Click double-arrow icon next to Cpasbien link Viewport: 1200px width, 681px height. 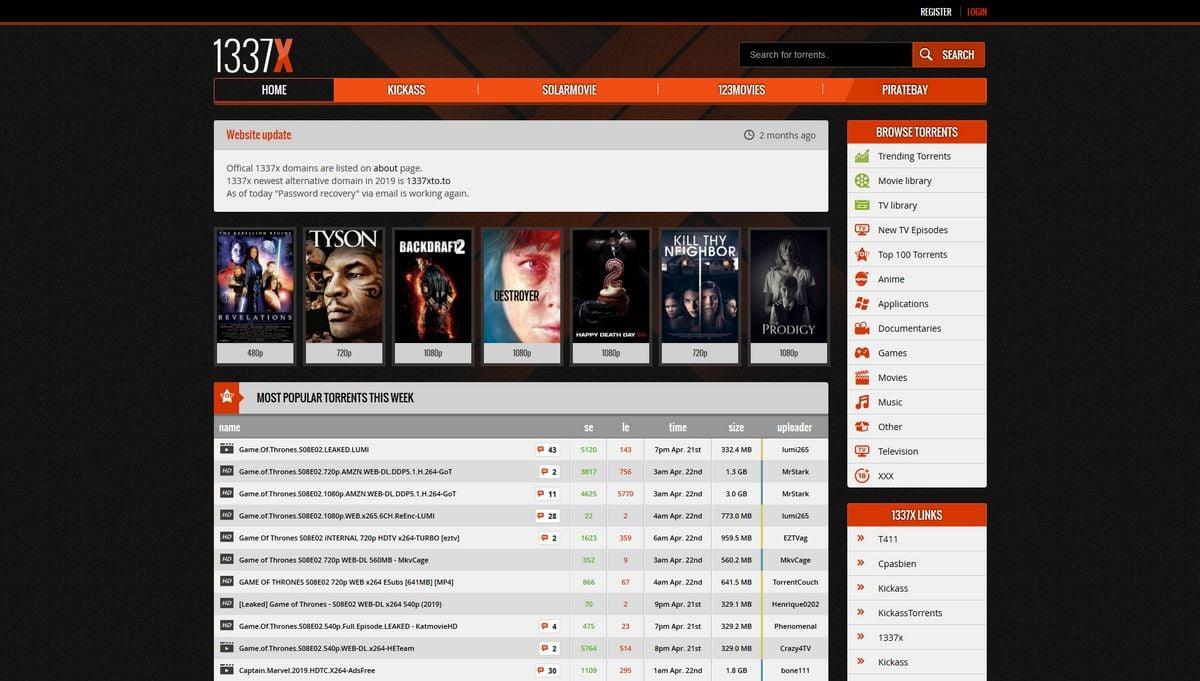click(x=860, y=563)
